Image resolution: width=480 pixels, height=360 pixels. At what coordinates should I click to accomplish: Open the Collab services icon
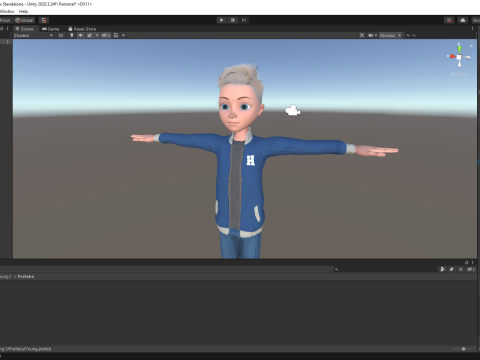pos(449,20)
